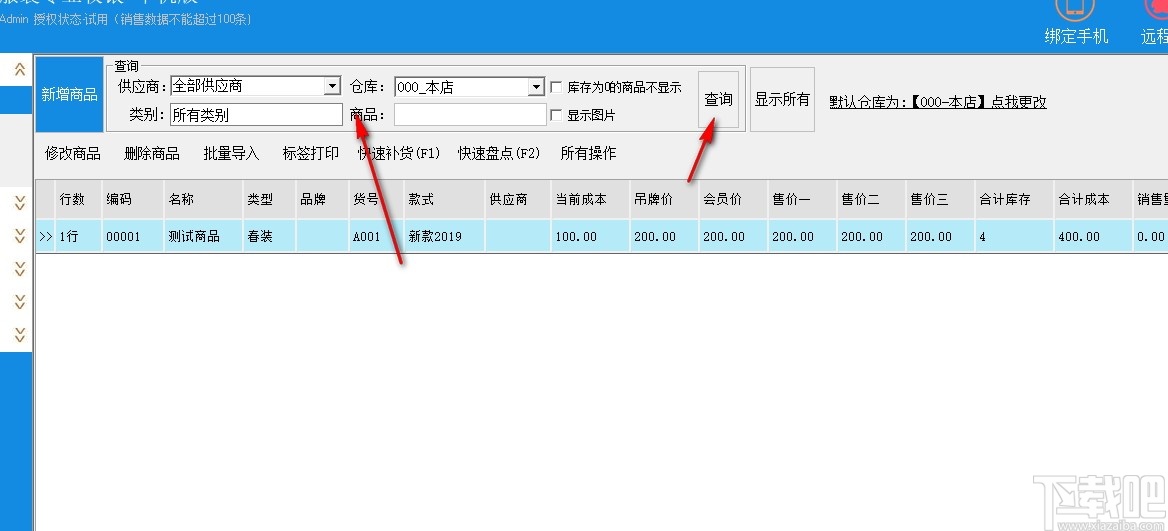Click the 查询 button
1168x531 pixels.
(718, 100)
